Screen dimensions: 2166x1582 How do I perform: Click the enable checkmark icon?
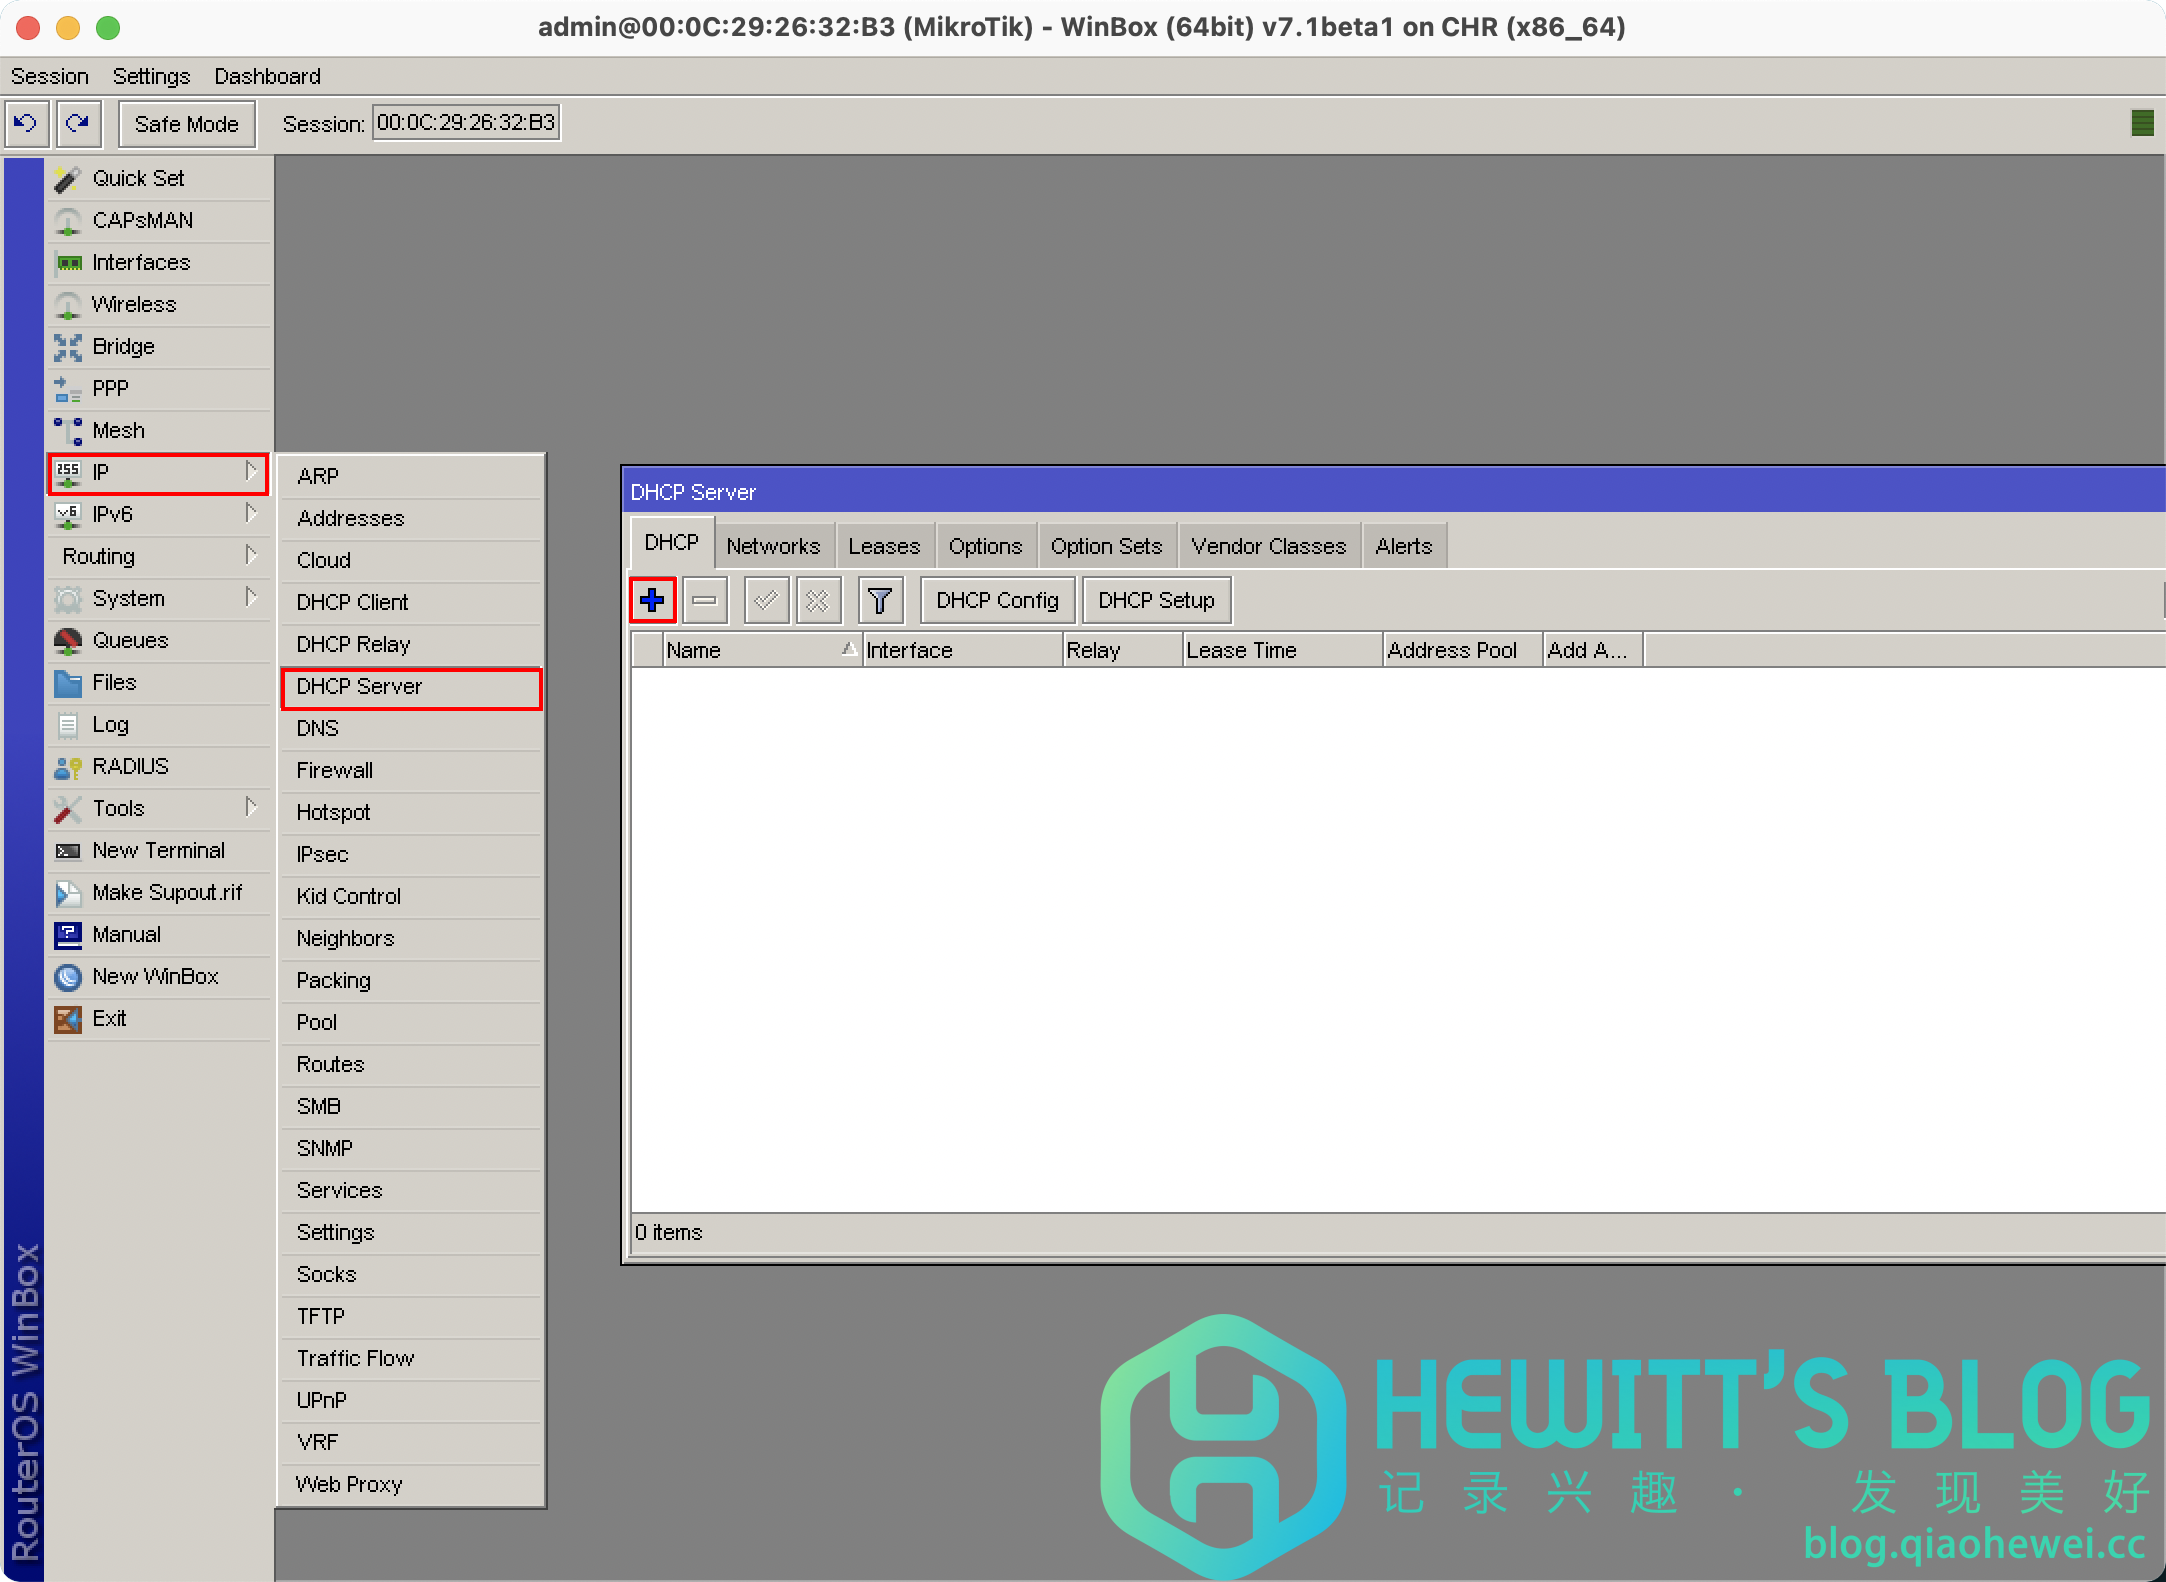[x=766, y=600]
